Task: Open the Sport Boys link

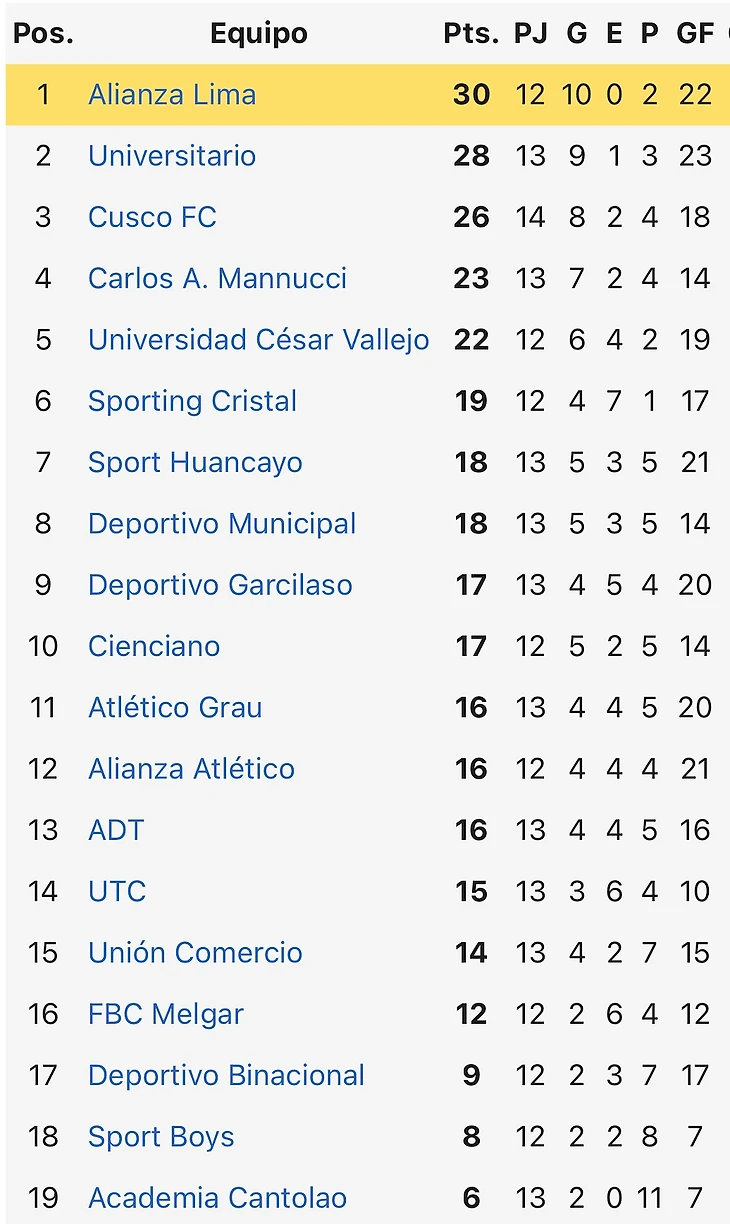Action: (161, 1137)
